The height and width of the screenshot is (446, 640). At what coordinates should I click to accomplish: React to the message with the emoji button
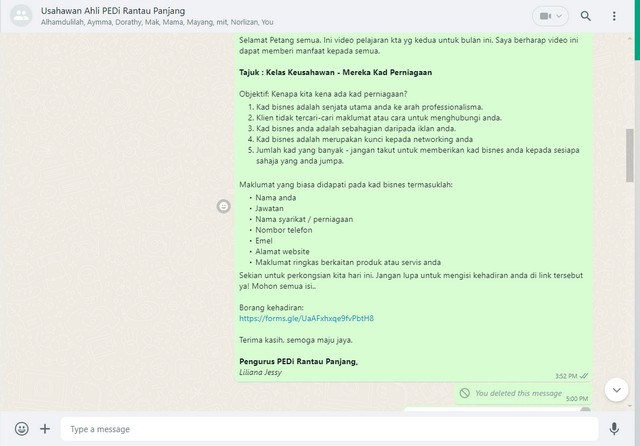pos(223,206)
